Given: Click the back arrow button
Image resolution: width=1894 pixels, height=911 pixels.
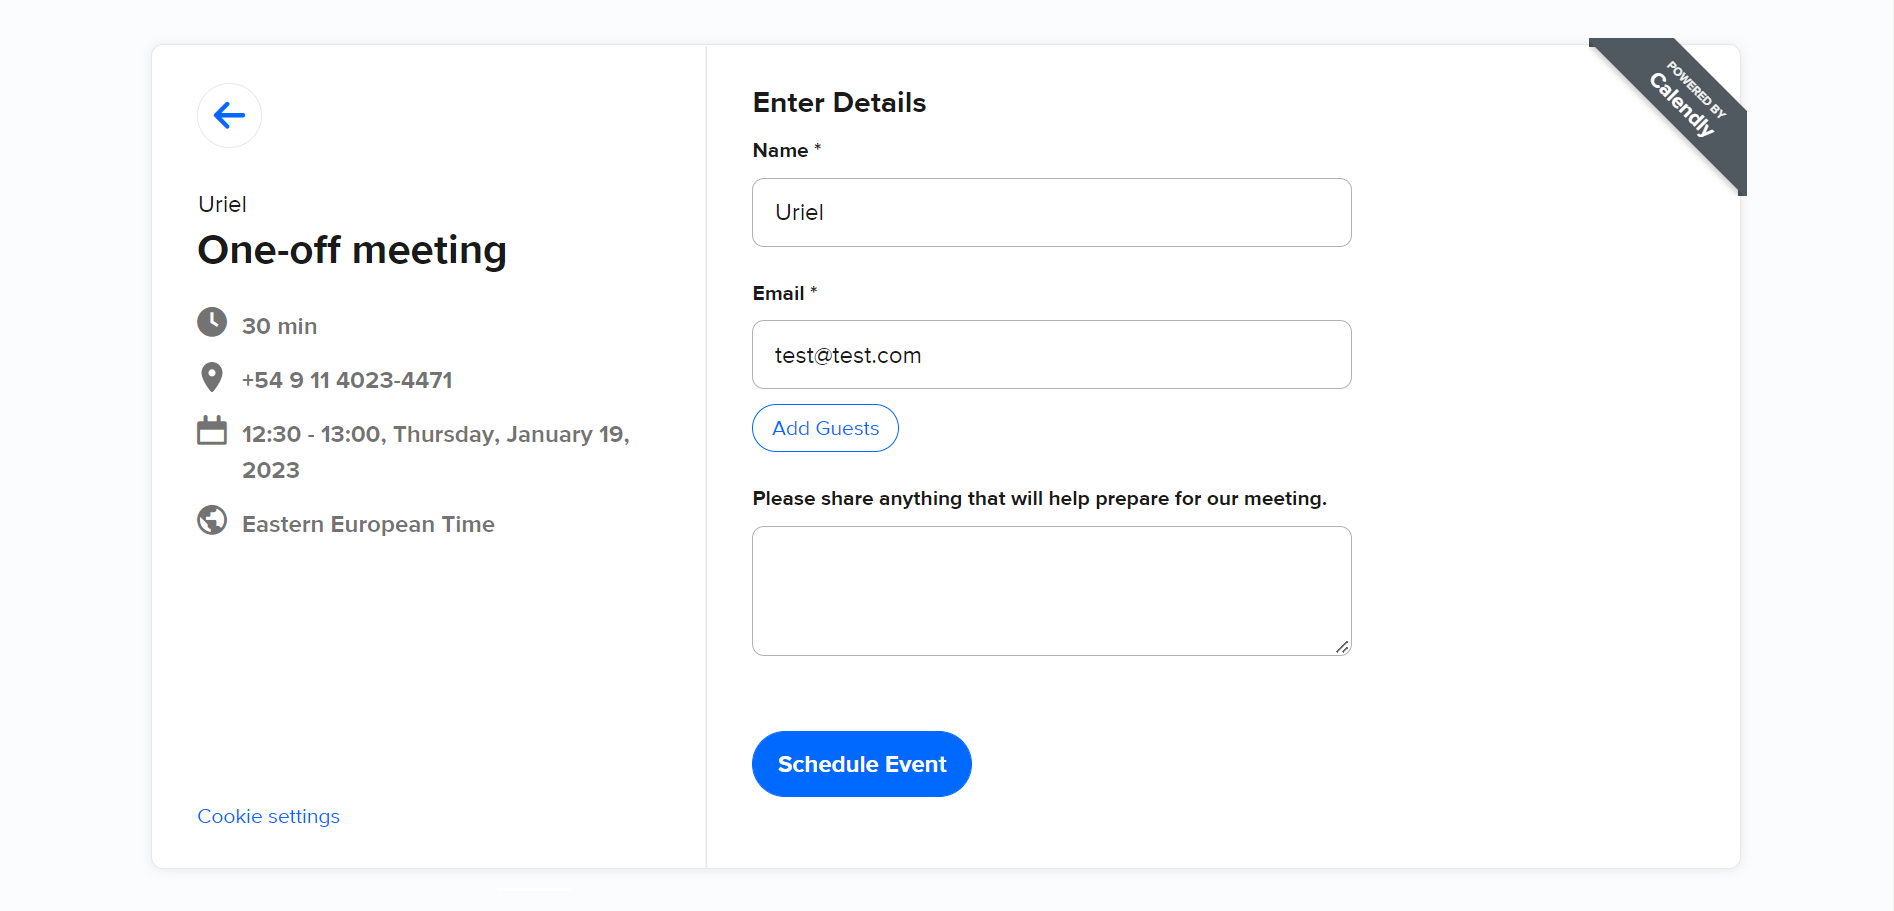Looking at the screenshot, I should coord(229,116).
